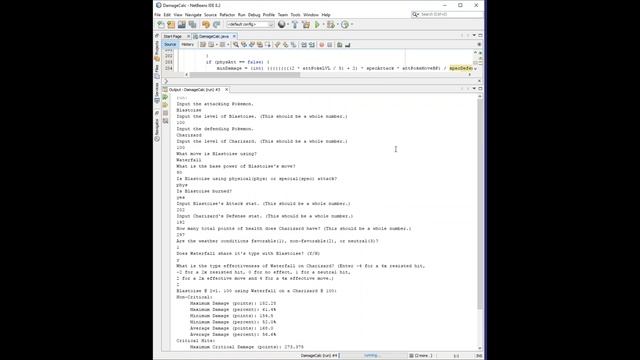Open the Help menu
The height and width of the screenshot is (360, 640).
coord(326,15)
